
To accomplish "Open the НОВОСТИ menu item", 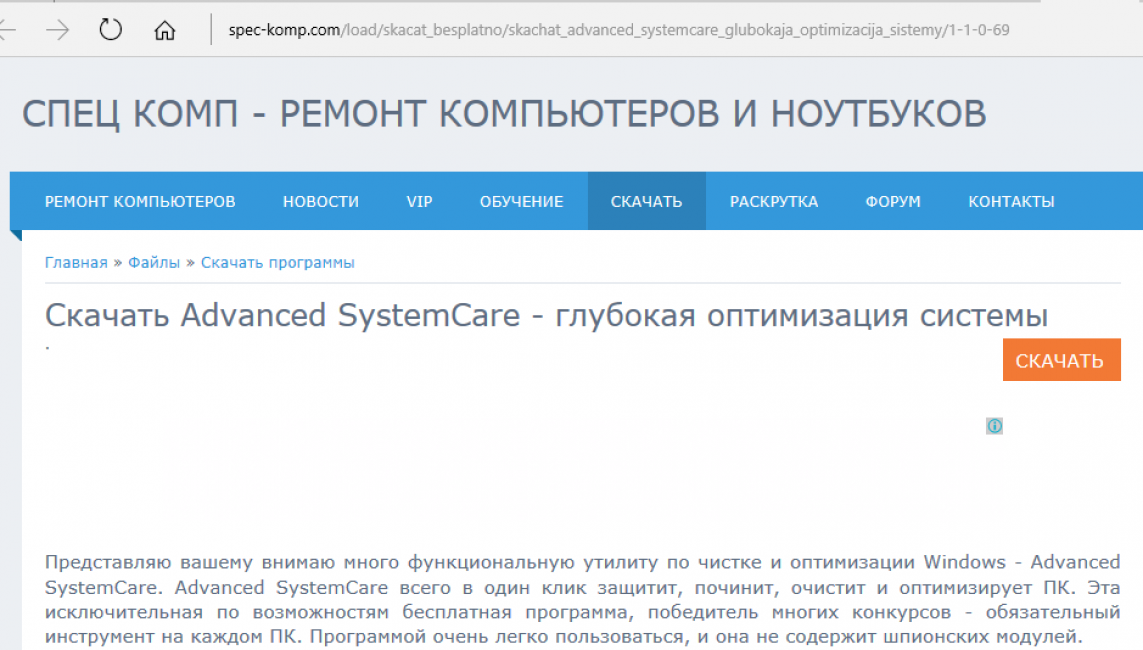I will (321, 201).
